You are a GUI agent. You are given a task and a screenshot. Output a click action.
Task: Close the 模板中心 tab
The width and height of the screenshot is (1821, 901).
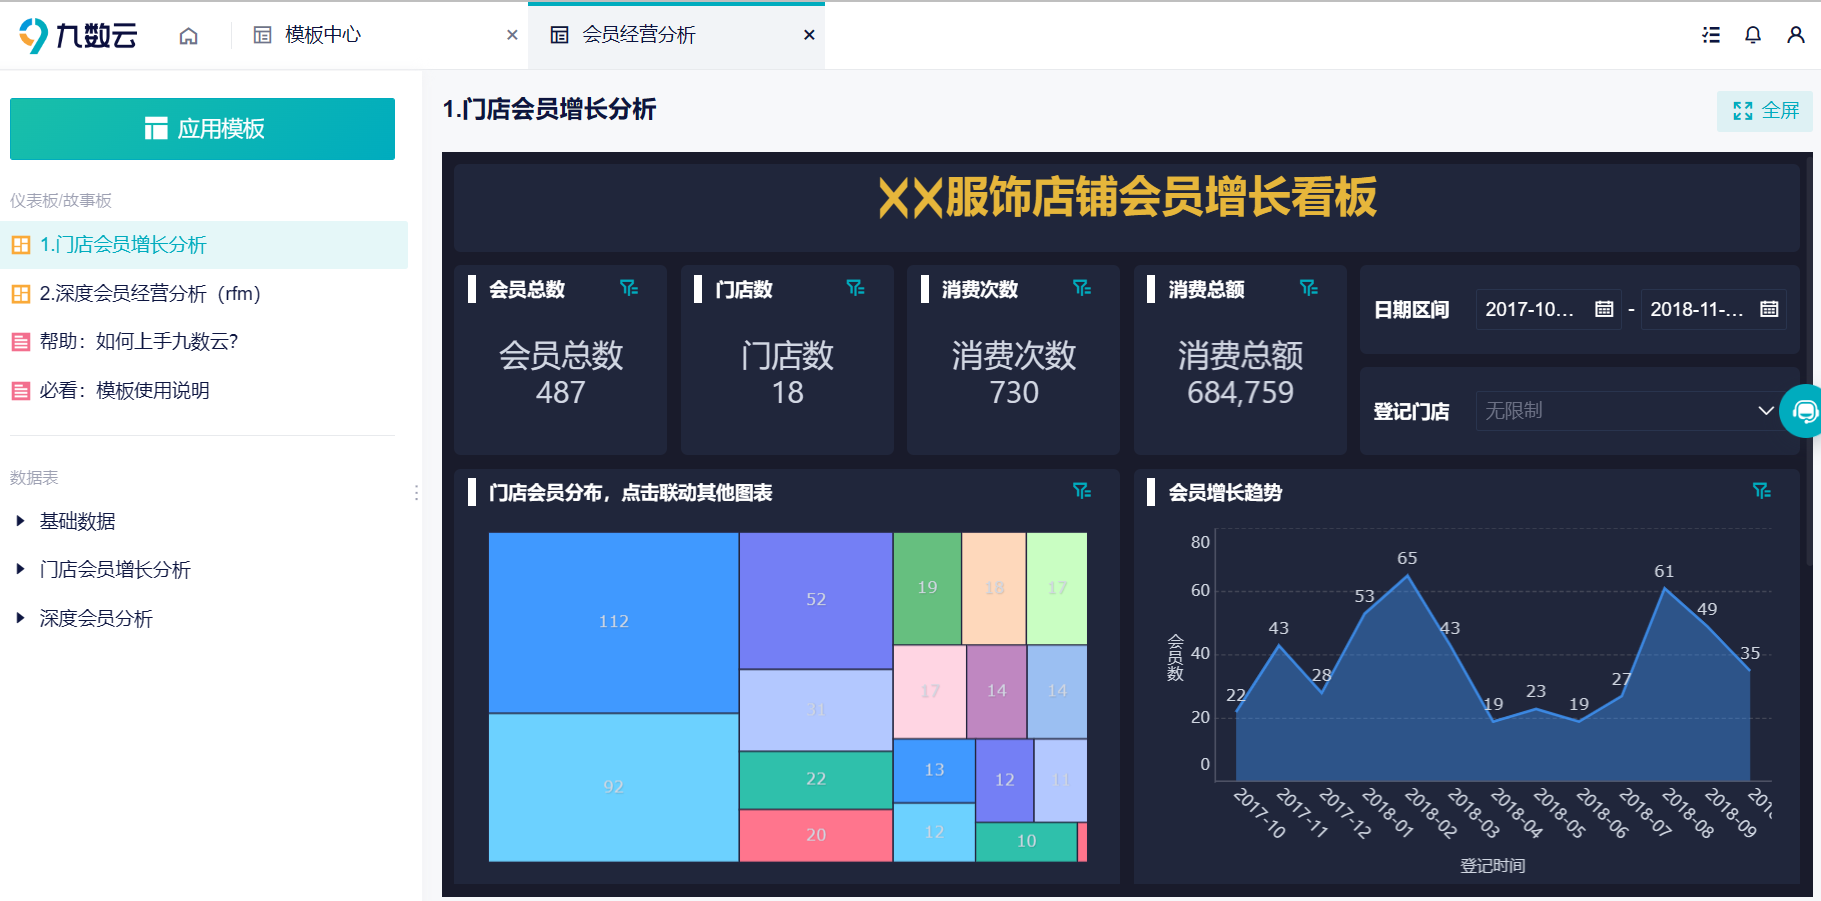tap(512, 35)
